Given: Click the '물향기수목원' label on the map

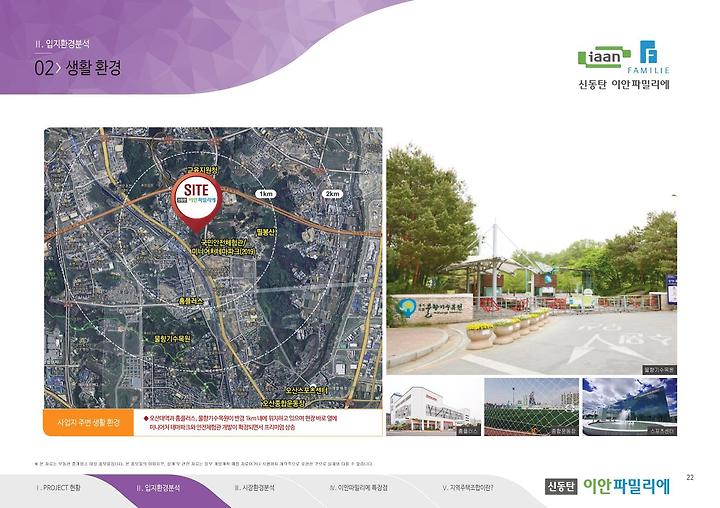Looking at the screenshot, I should click(172, 339).
